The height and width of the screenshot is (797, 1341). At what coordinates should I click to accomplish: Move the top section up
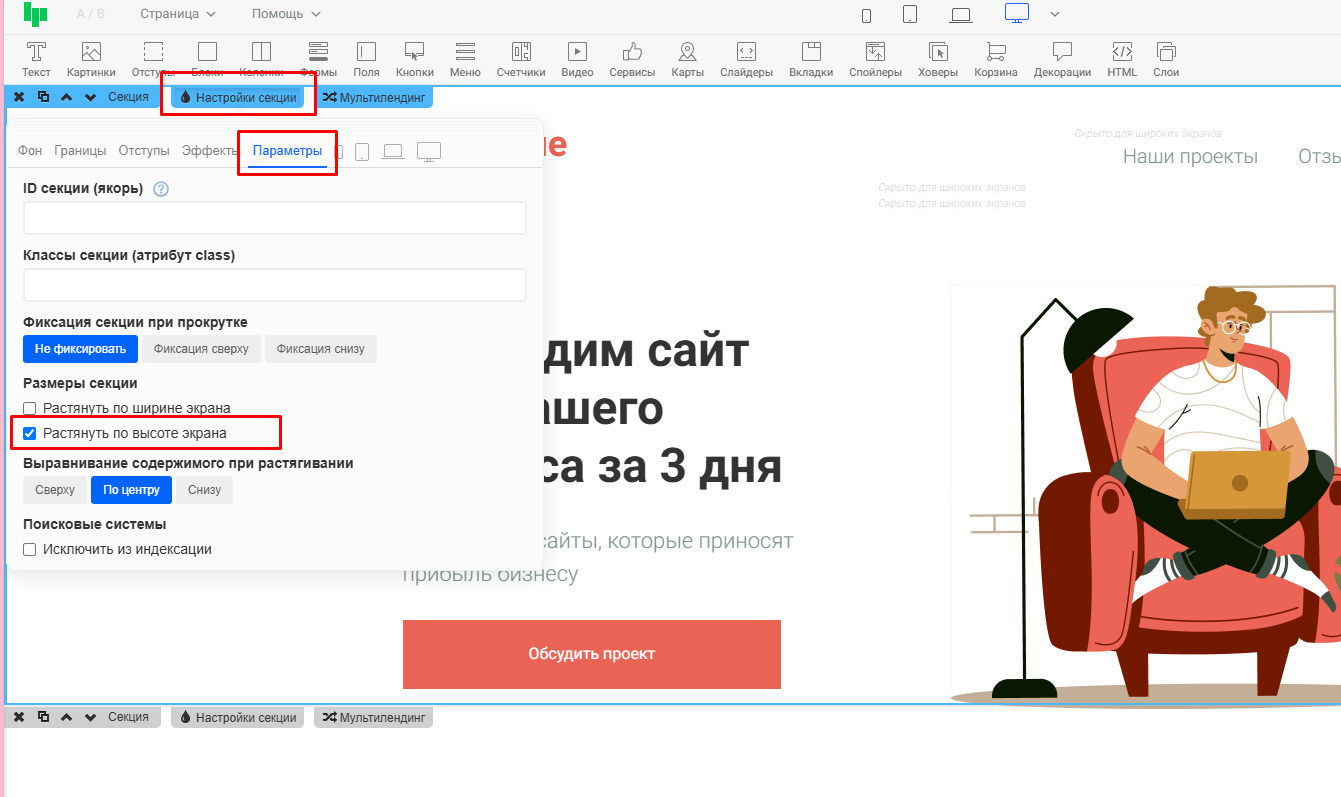(67, 97)
